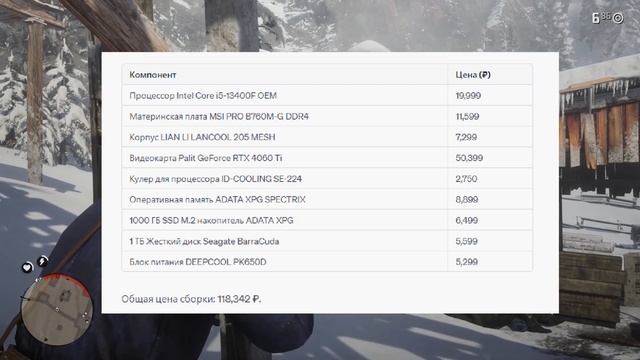This screenshot has width=640, height=360.
Task: Select the "Материнская плата MSI PRO B760M-G DDR4" row
Action: click(327, 116)
